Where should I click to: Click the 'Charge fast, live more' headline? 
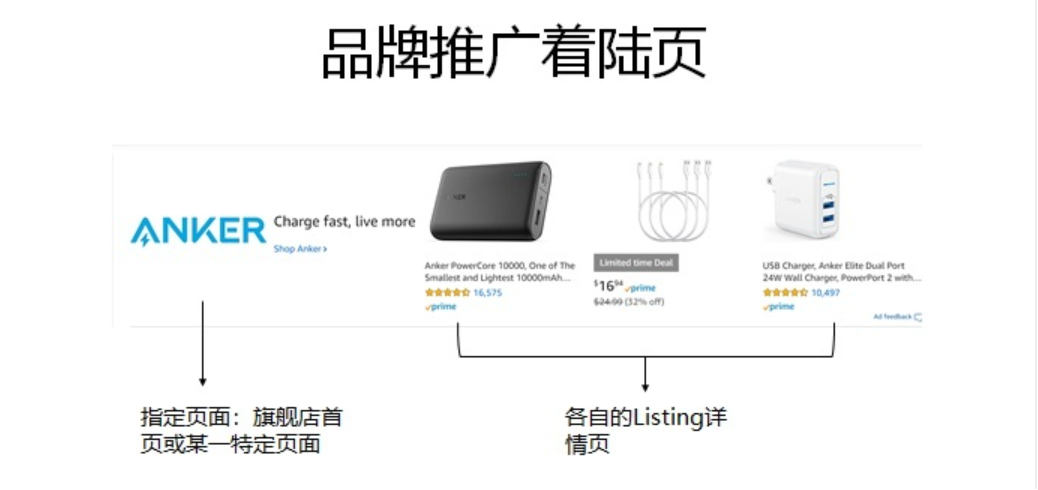click(x=344, y=222)
